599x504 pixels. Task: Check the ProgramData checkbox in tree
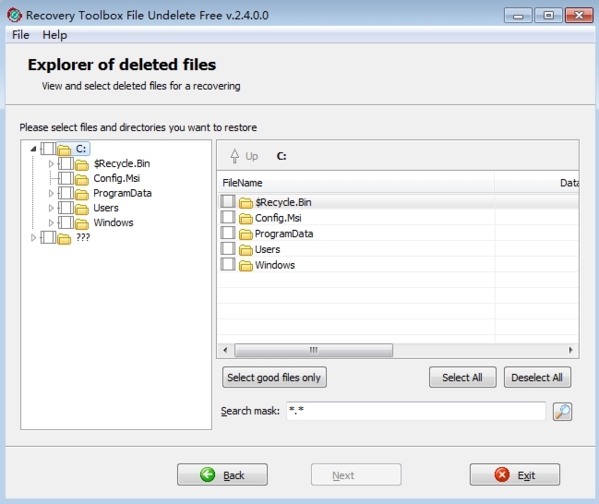[66, 193]
